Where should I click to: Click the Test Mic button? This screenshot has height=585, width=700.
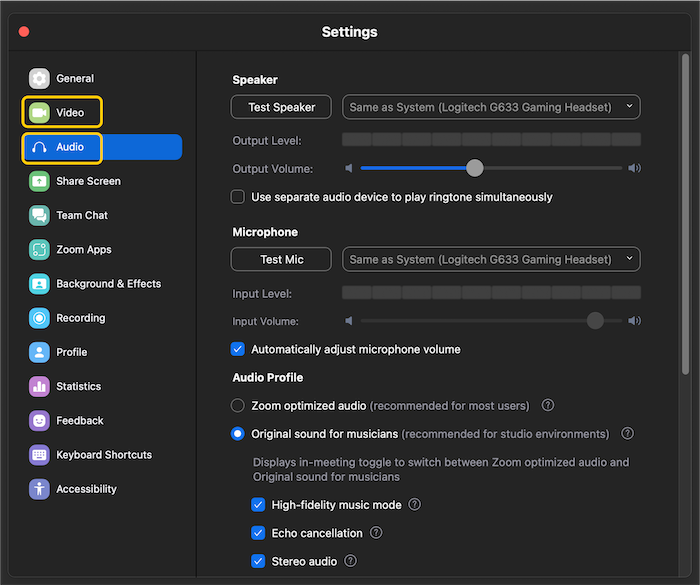[281, 259]
